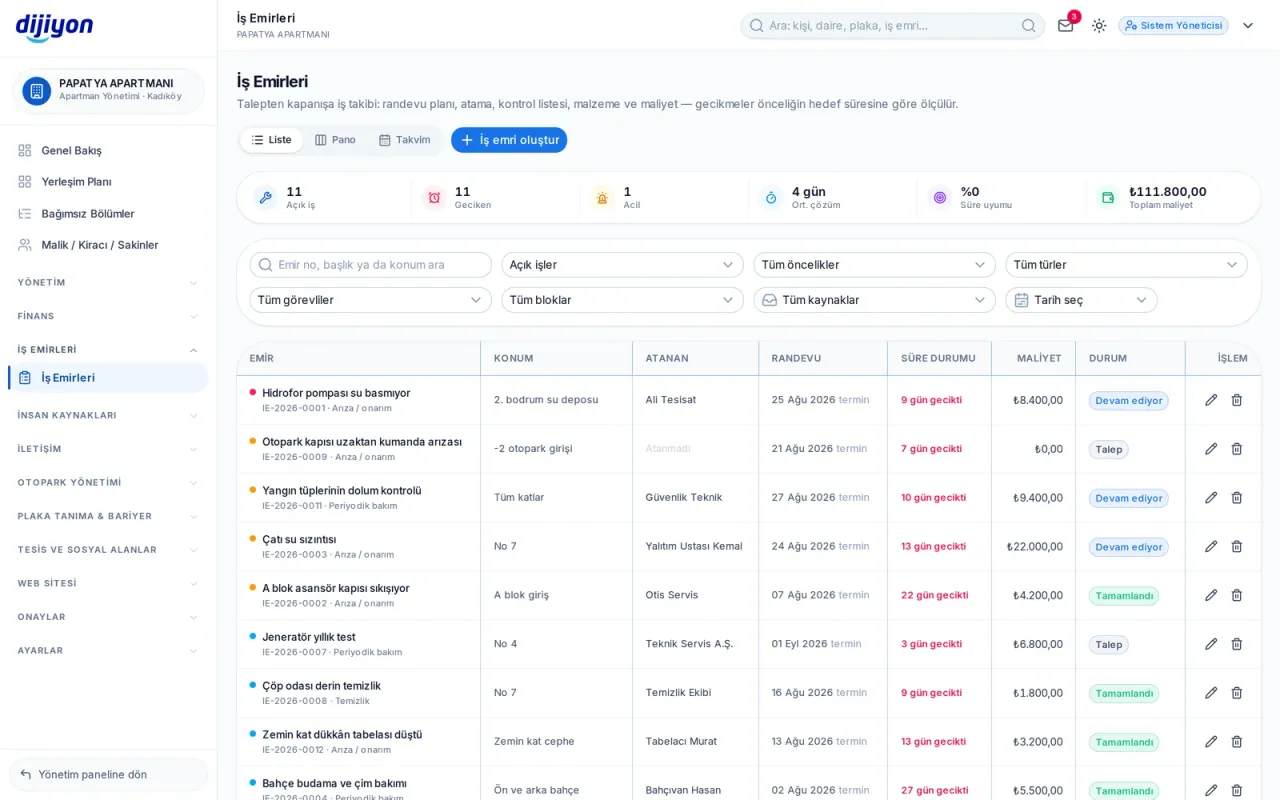Screen dimensions: 1280x800
Task: Switch to the Liste view tab
Action: 271,140
